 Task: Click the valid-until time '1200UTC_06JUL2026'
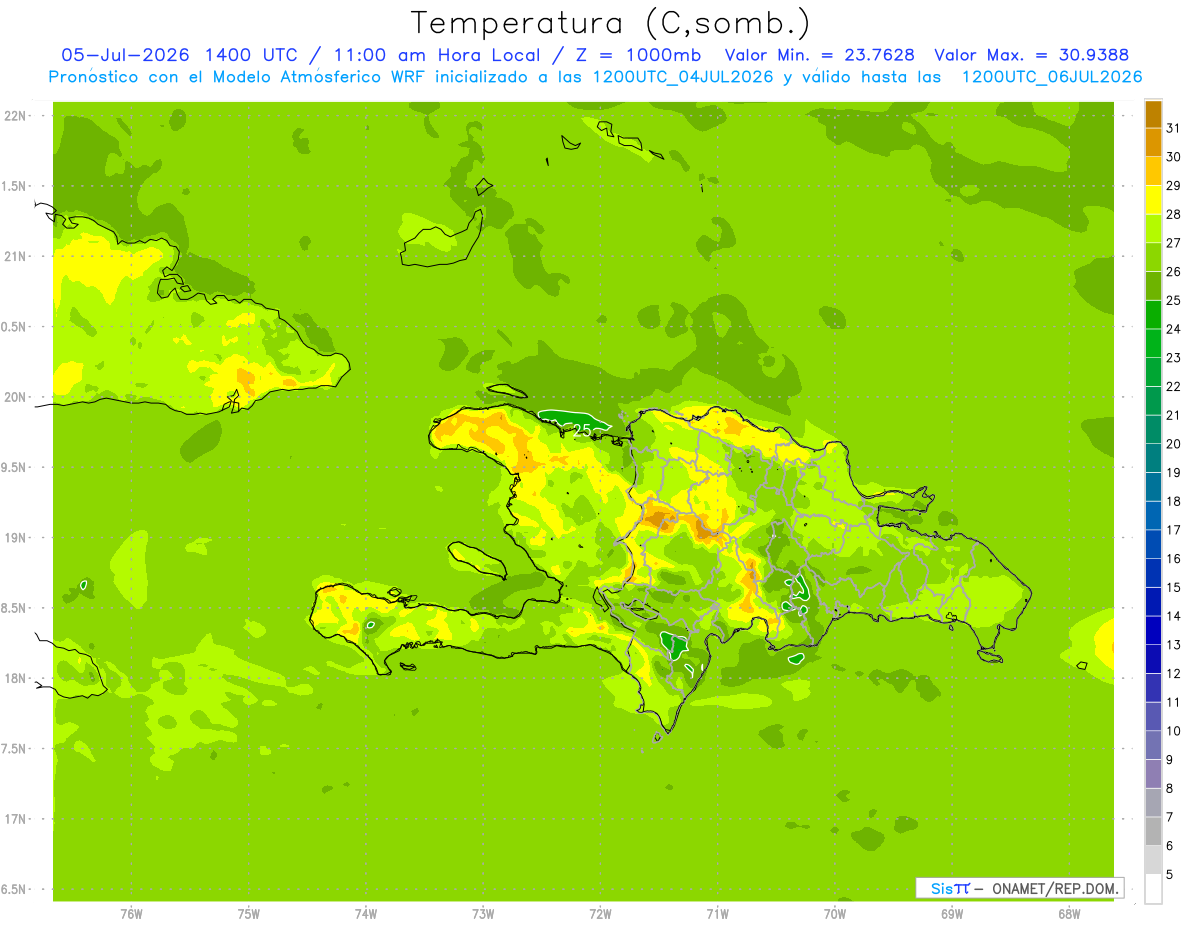(1052, 77)
